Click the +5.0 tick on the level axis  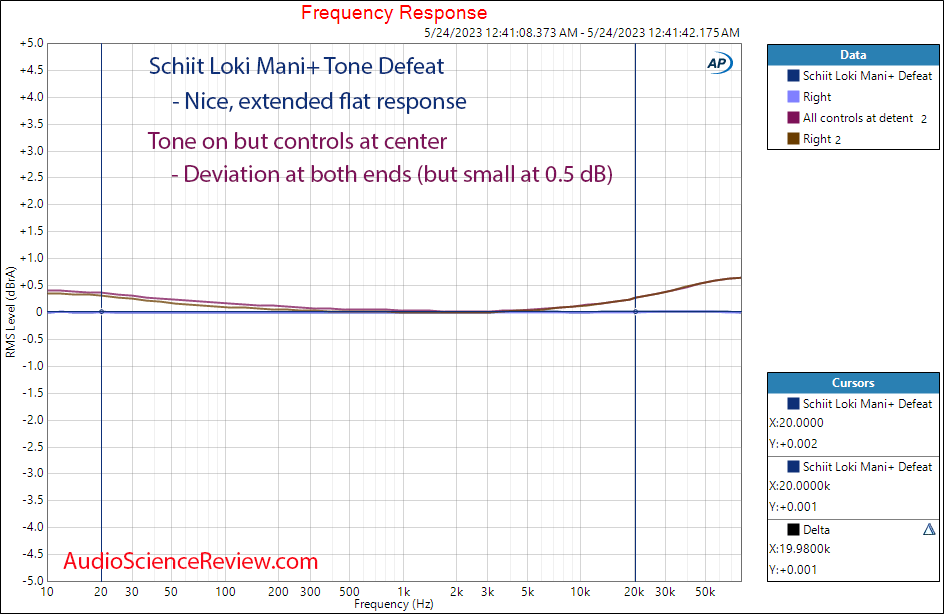[x=31, y=43]
